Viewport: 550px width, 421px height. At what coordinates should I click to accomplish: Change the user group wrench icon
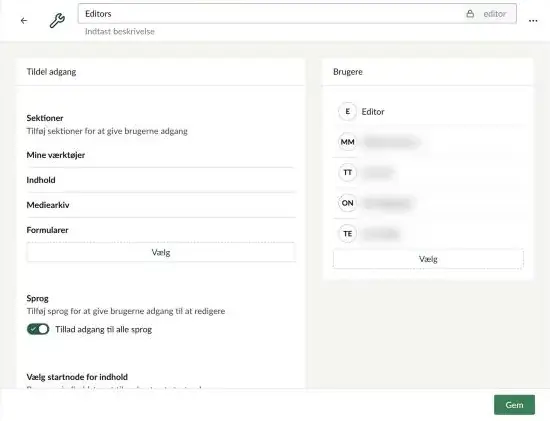57,21
